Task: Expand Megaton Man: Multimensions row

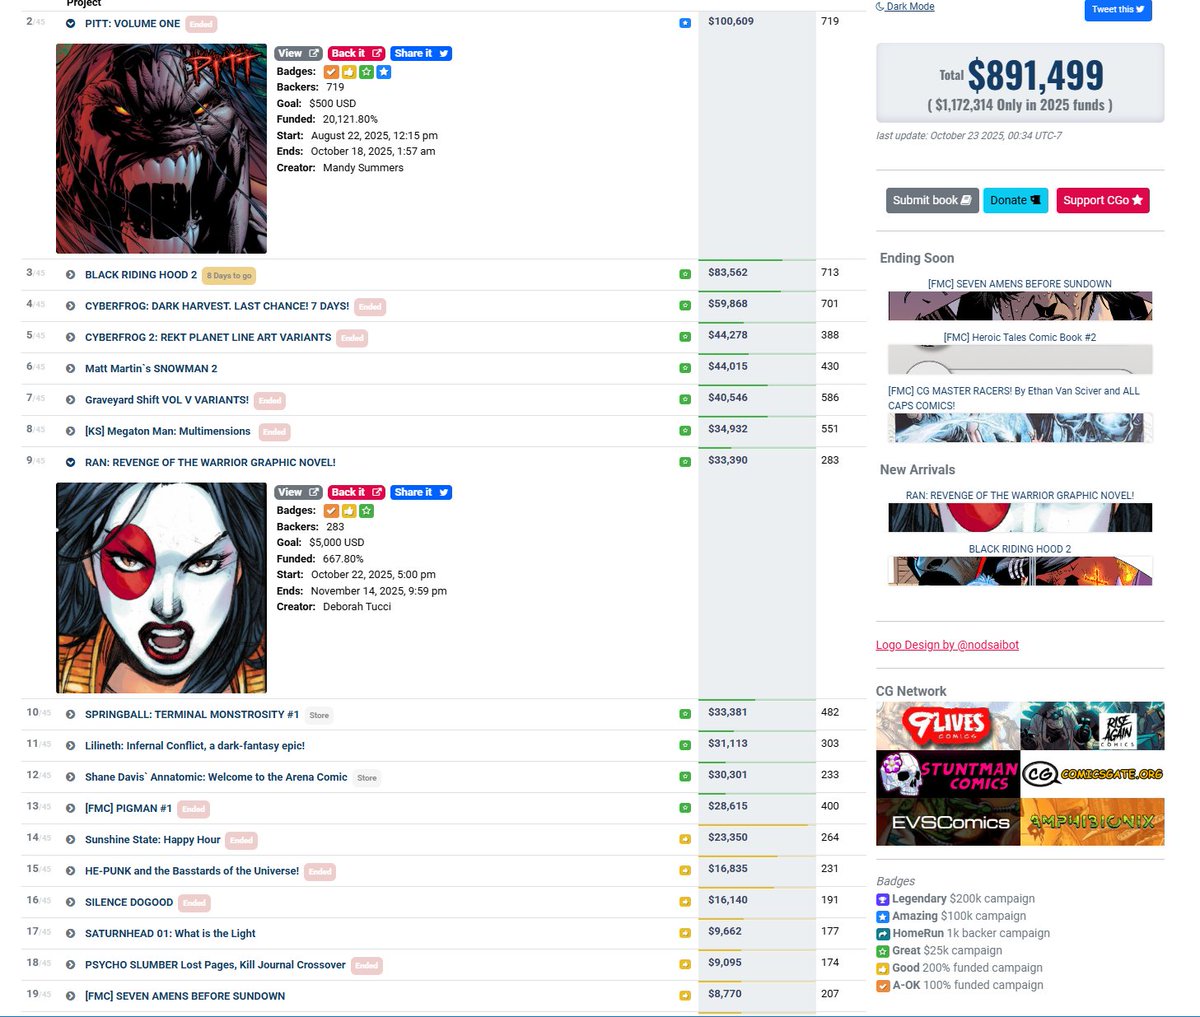Action: coord(70,432)
